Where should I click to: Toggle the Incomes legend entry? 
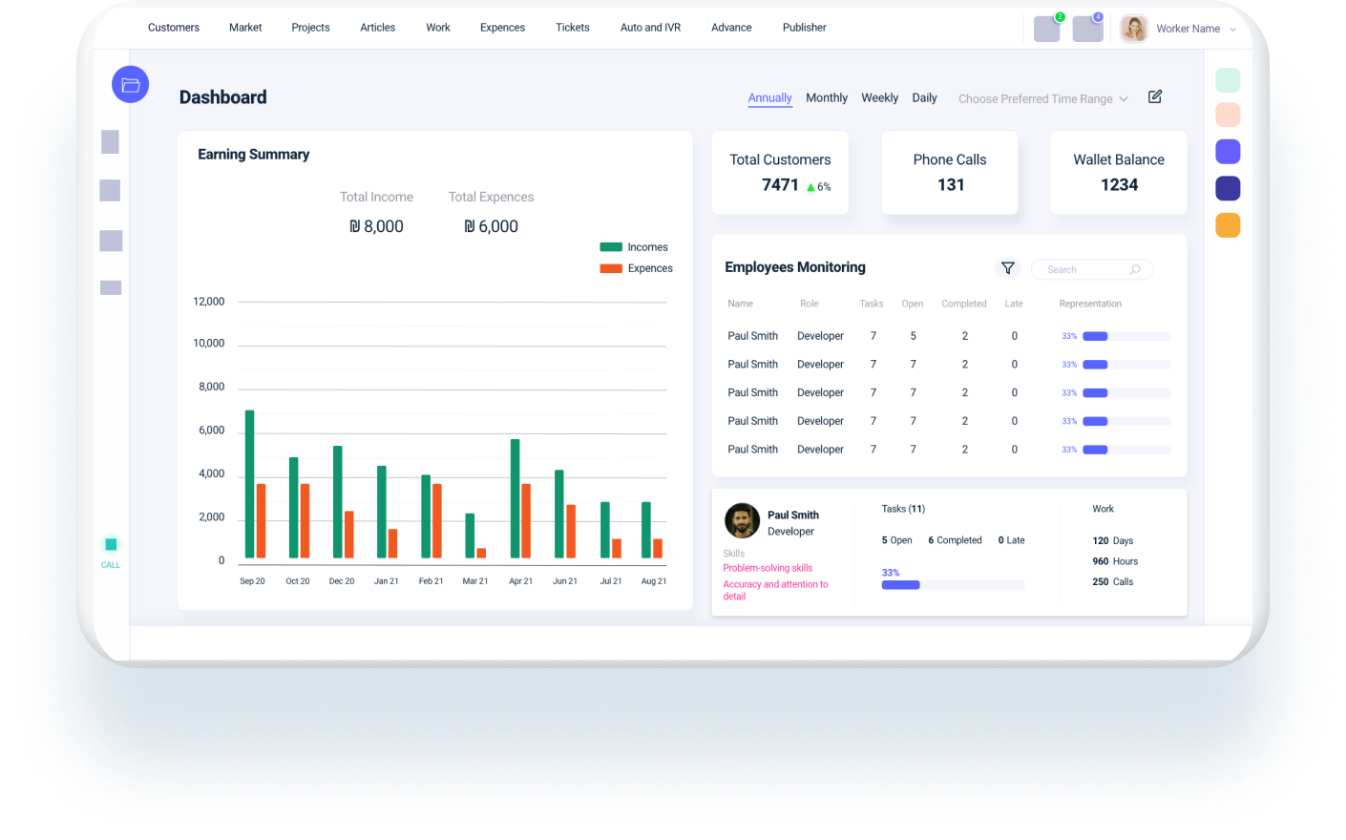click(x=634, y=247)
